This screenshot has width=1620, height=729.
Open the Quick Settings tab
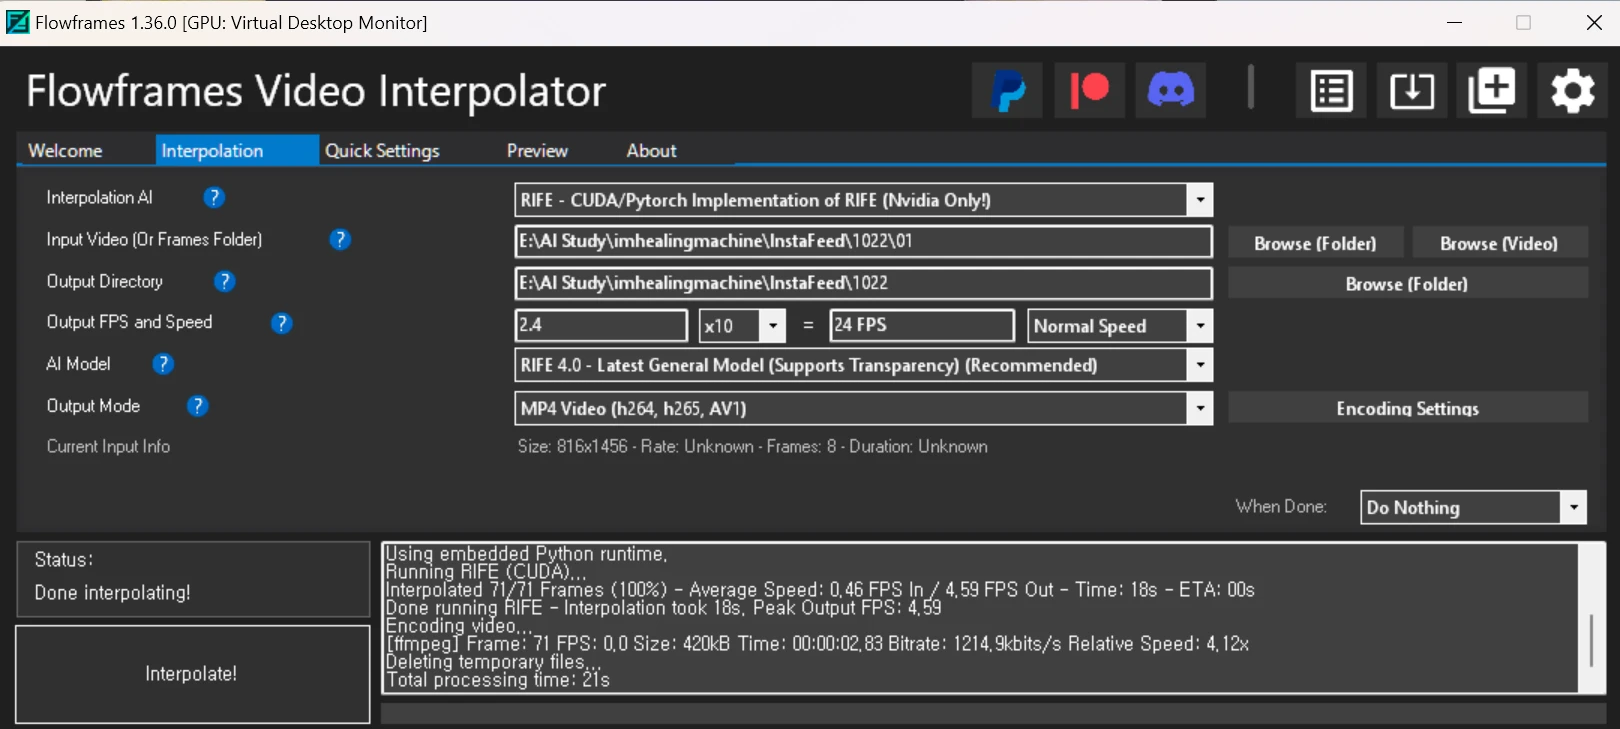[382, 151]
